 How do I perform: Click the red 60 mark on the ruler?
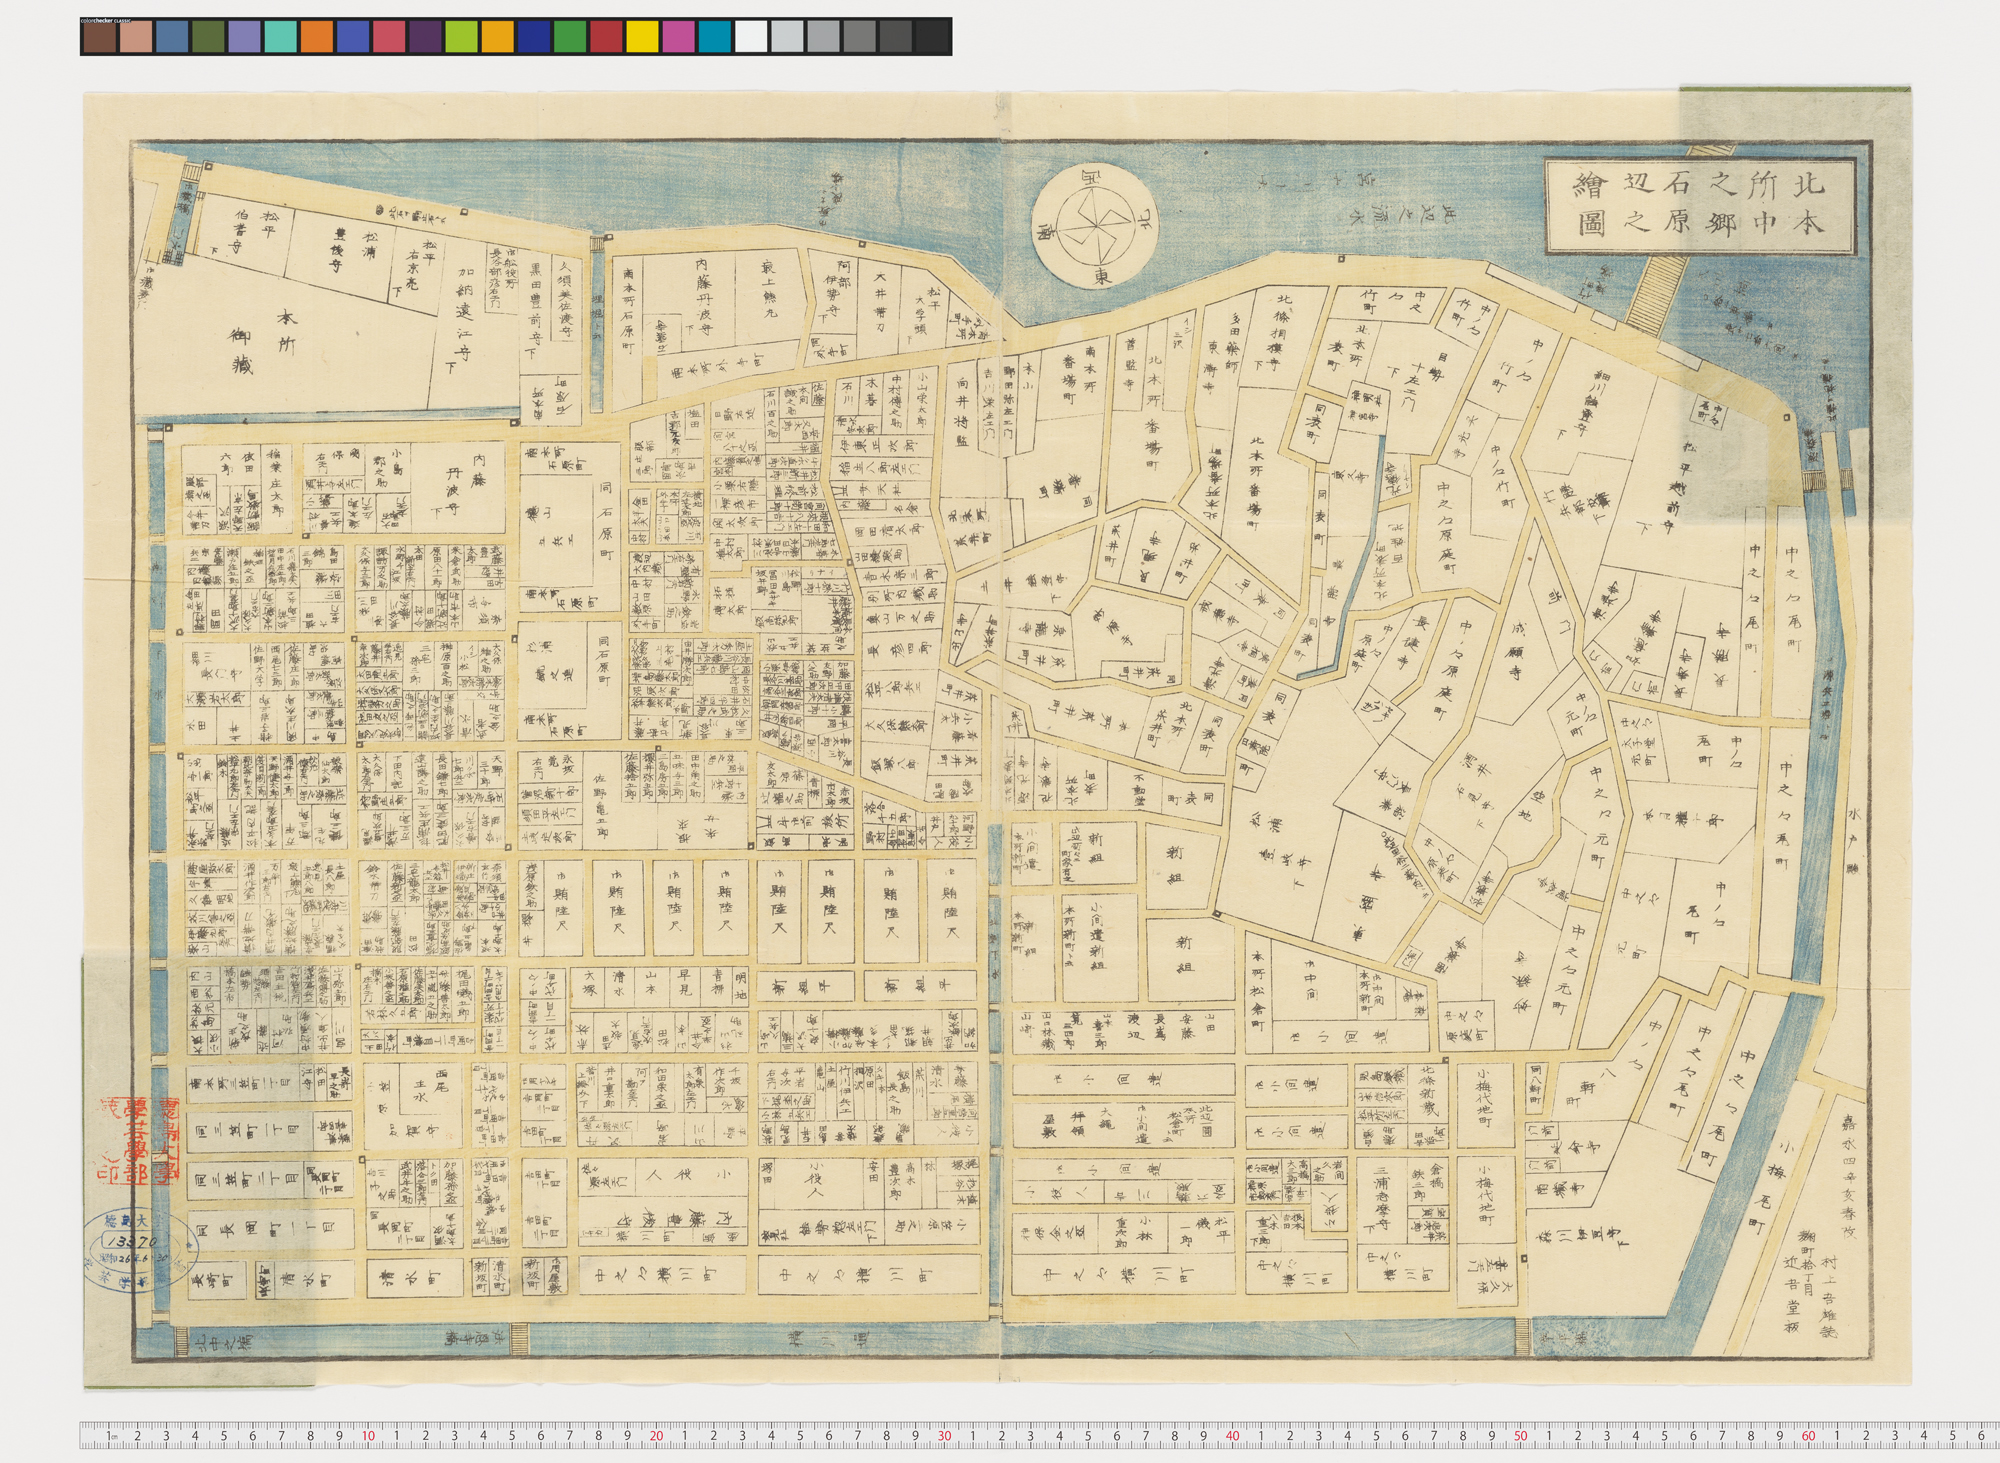1808,1436
